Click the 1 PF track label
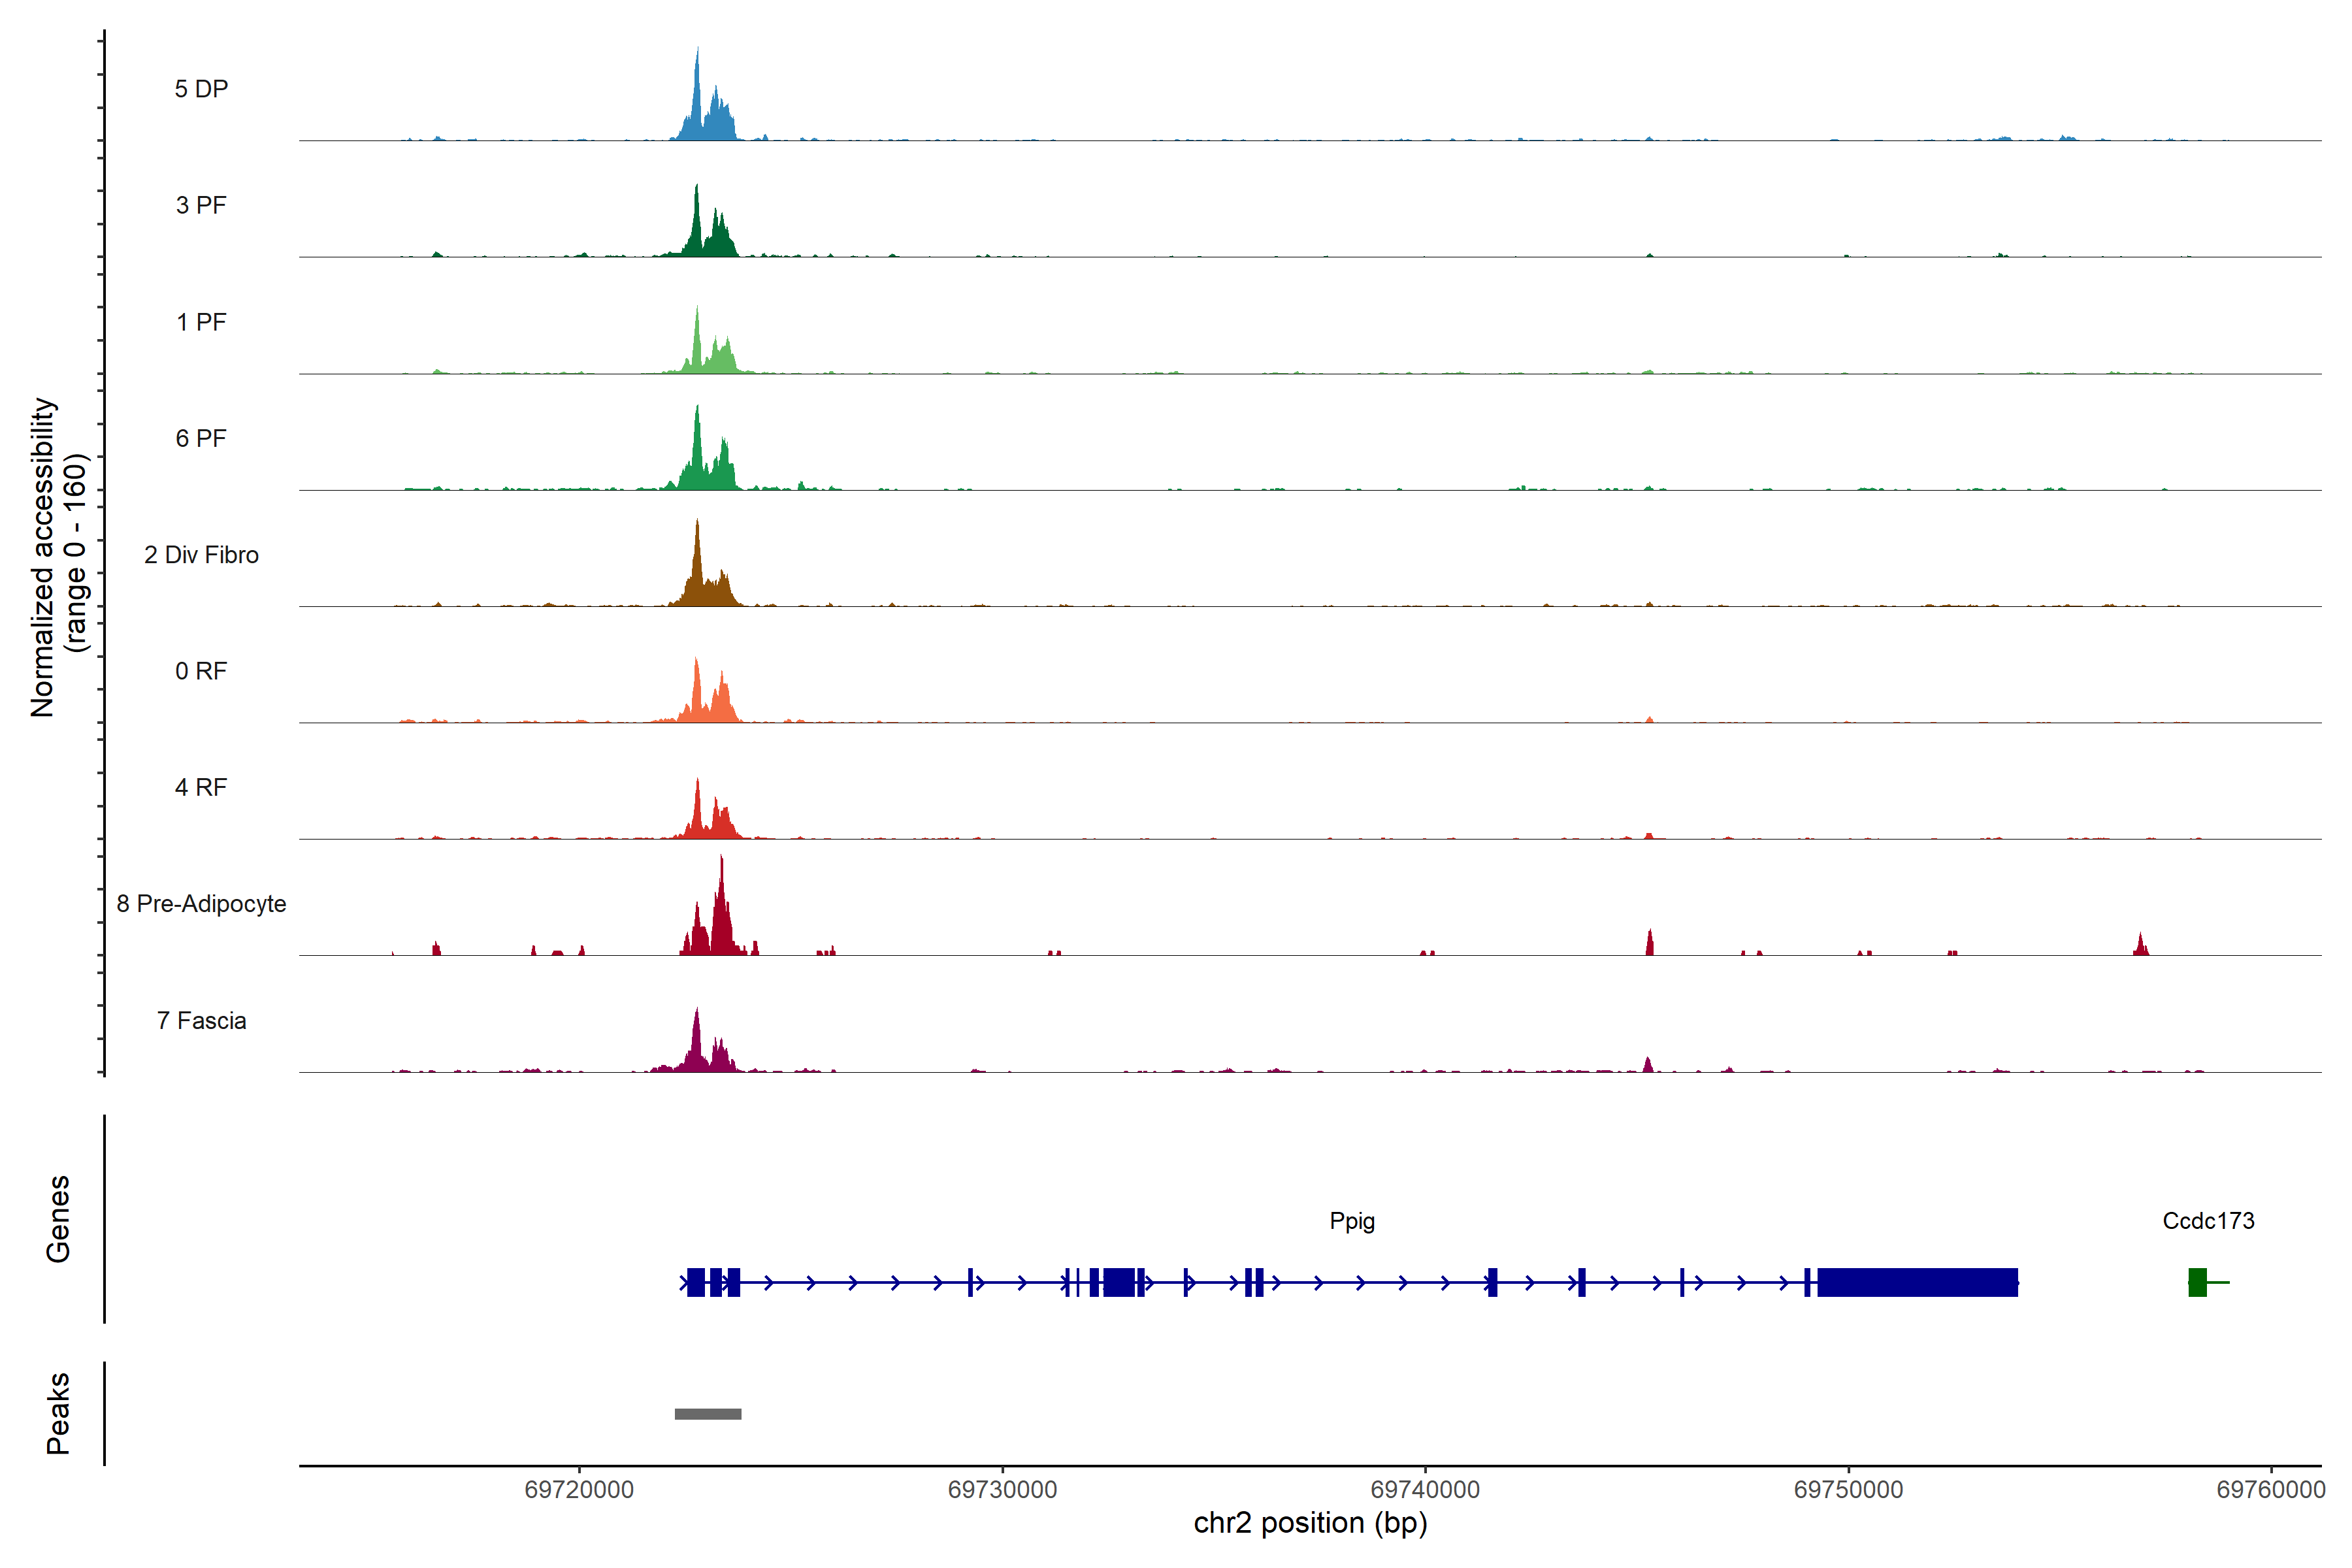The image size is (2352, 1568). (201, 322)
